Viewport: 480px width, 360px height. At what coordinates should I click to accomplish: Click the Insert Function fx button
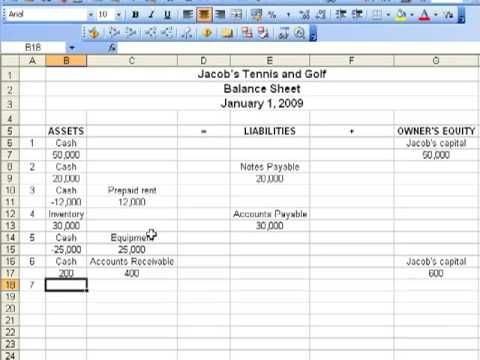[112, 48]
